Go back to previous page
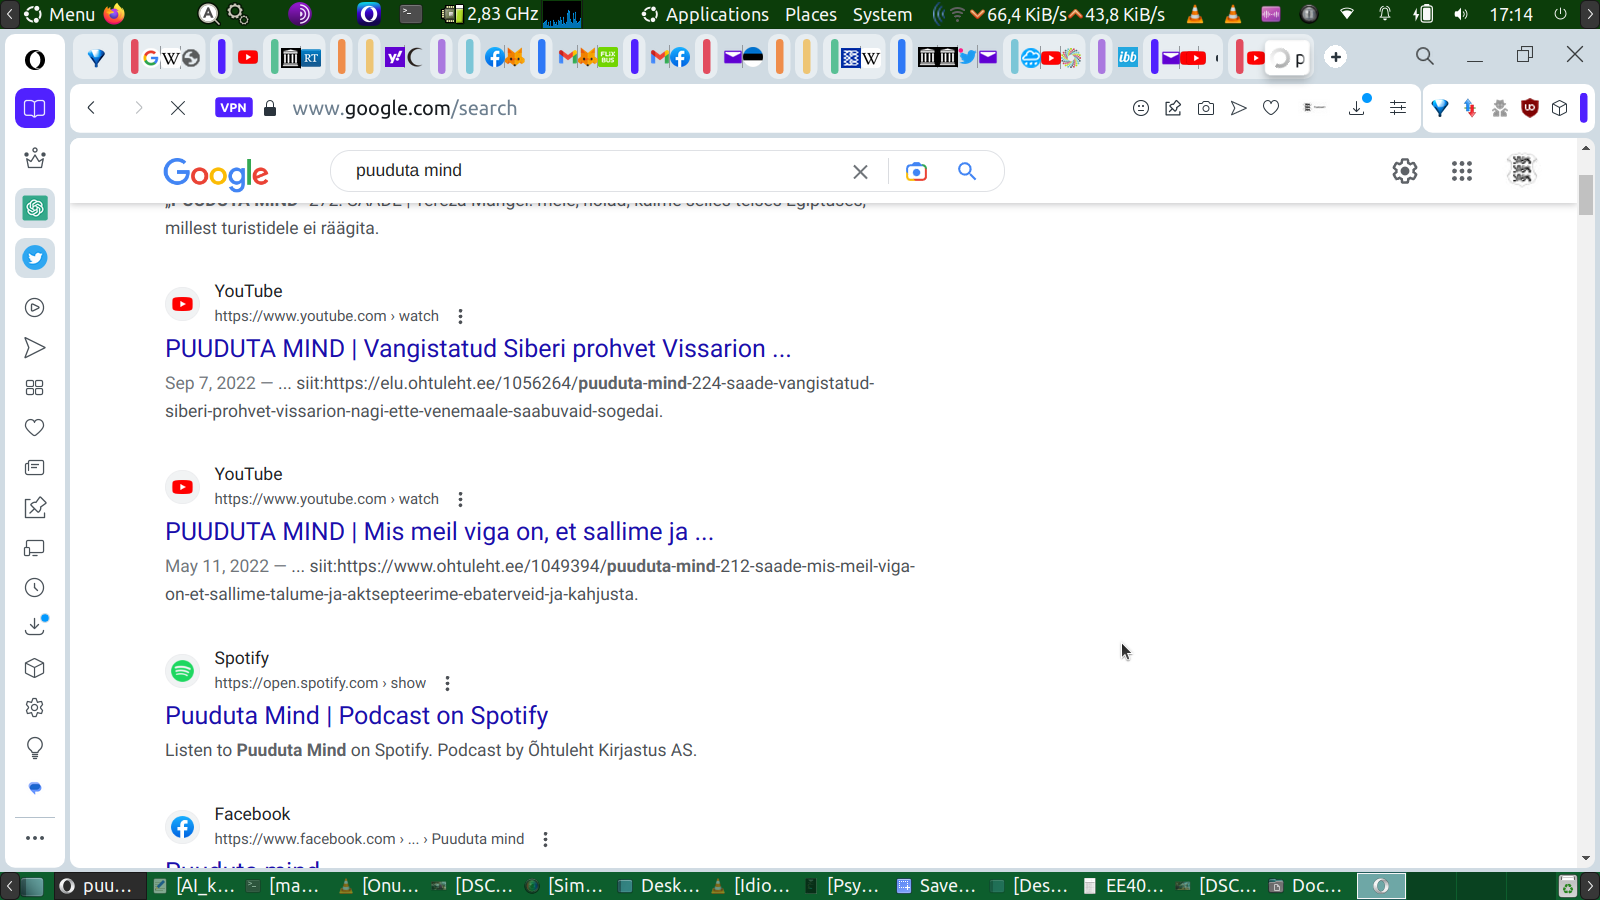 pos(91,108)
